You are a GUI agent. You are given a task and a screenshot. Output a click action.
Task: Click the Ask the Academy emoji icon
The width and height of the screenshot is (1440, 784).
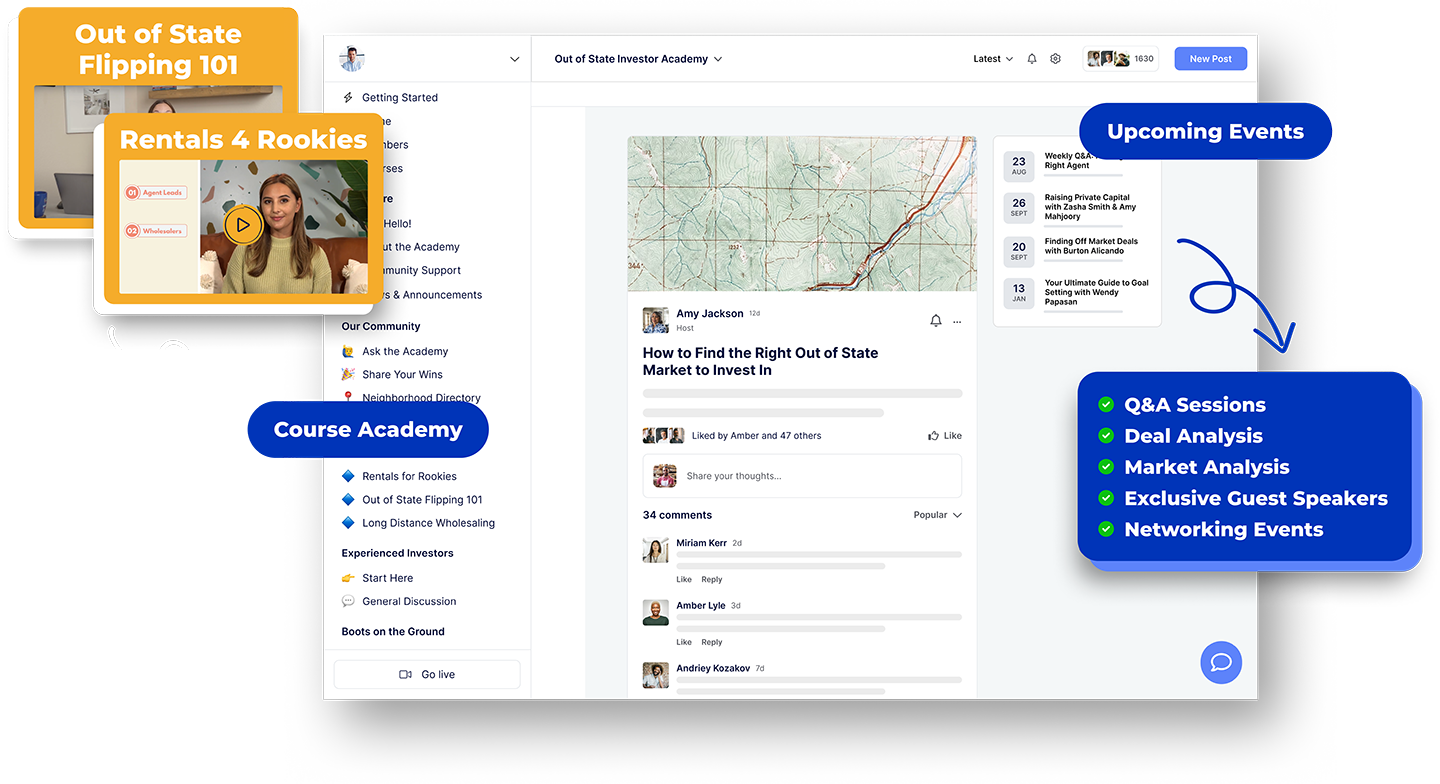click(x=348, y=351)
